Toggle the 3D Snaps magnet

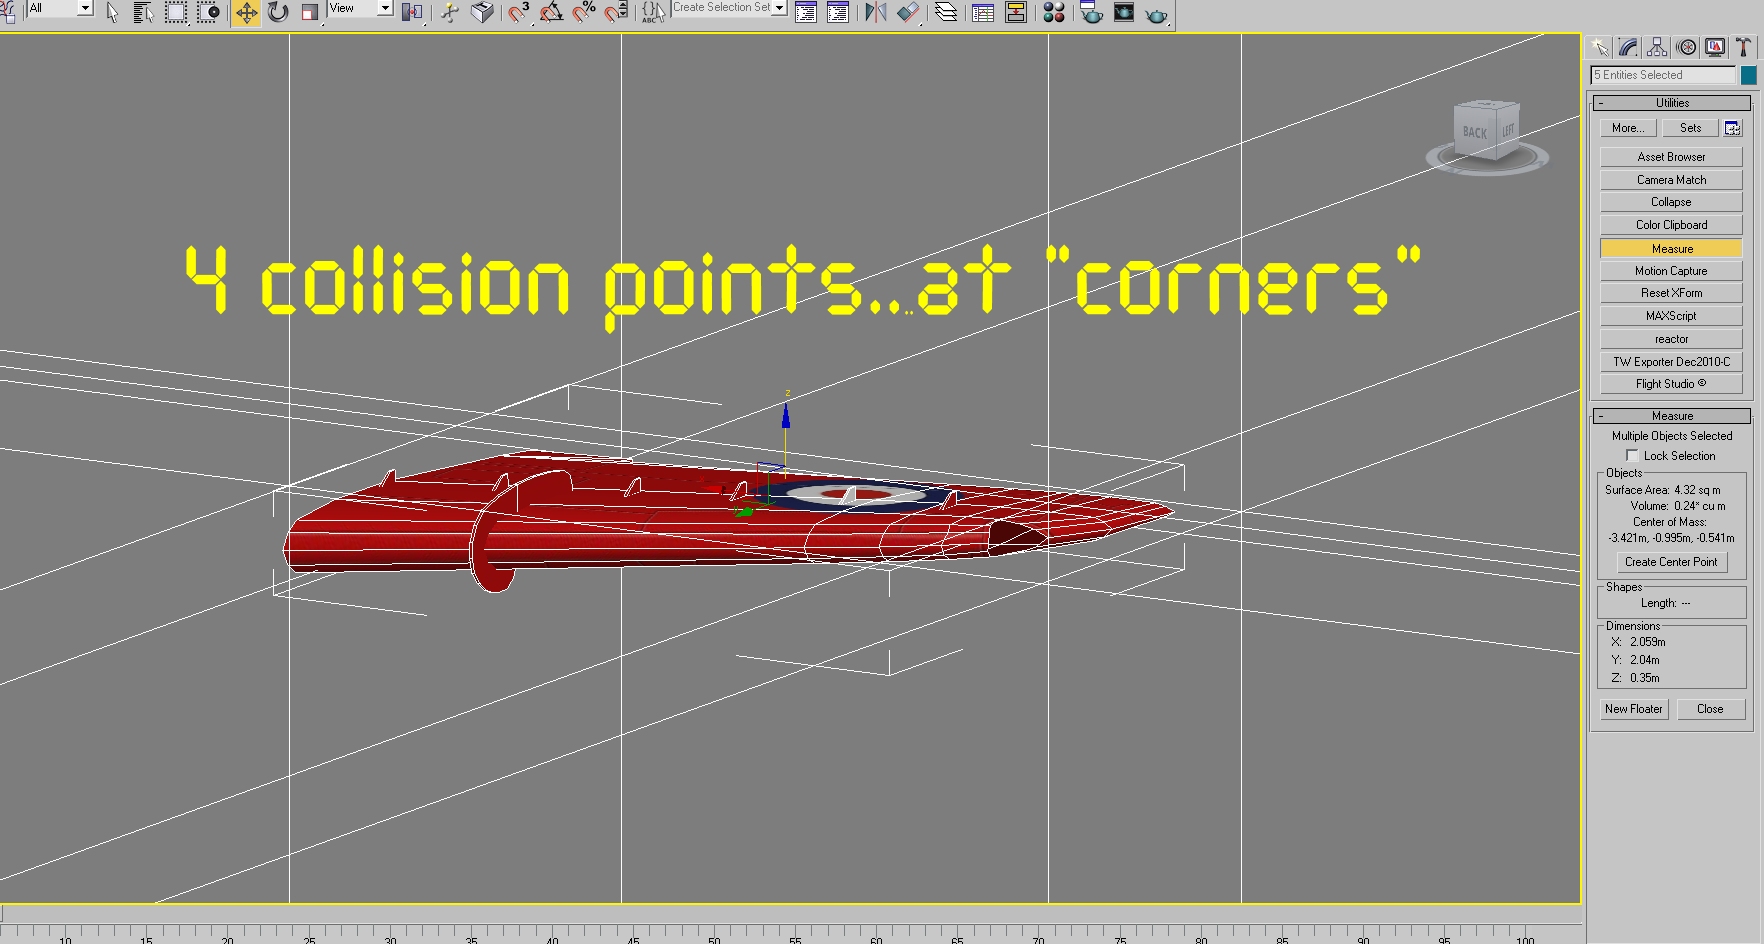518,13
